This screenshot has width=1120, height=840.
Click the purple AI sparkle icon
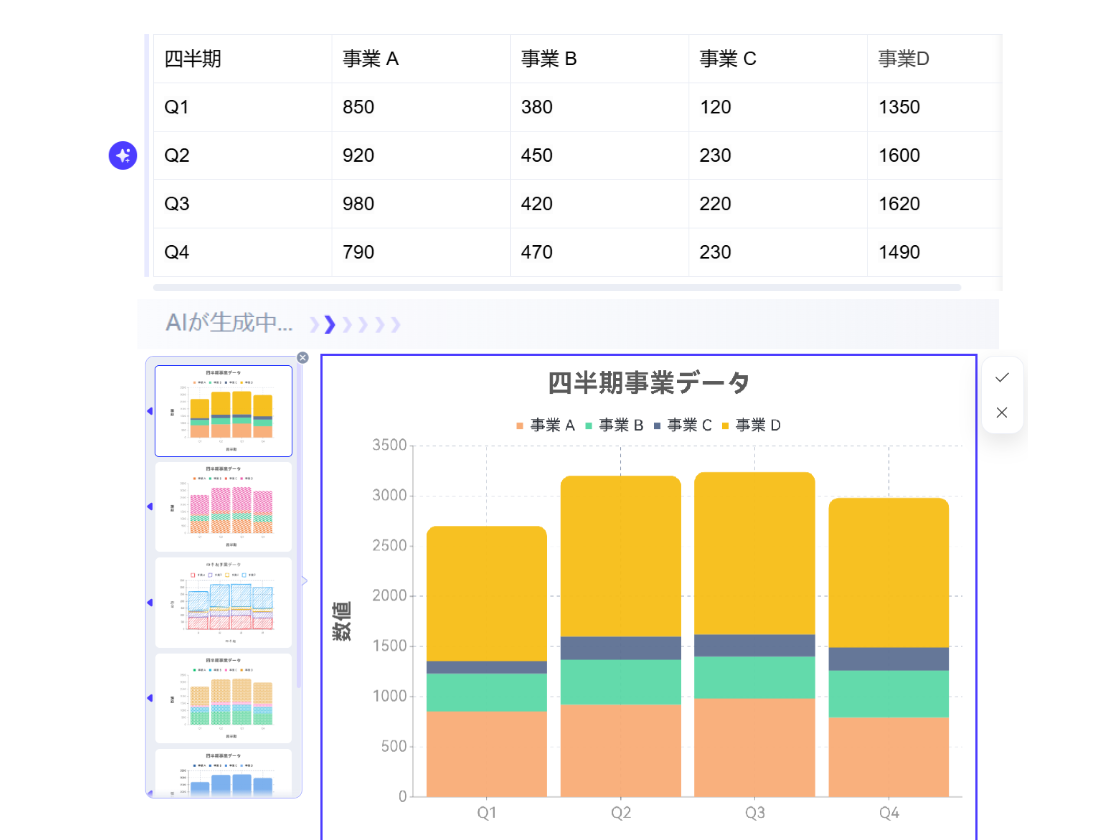(x=123, y=155)
